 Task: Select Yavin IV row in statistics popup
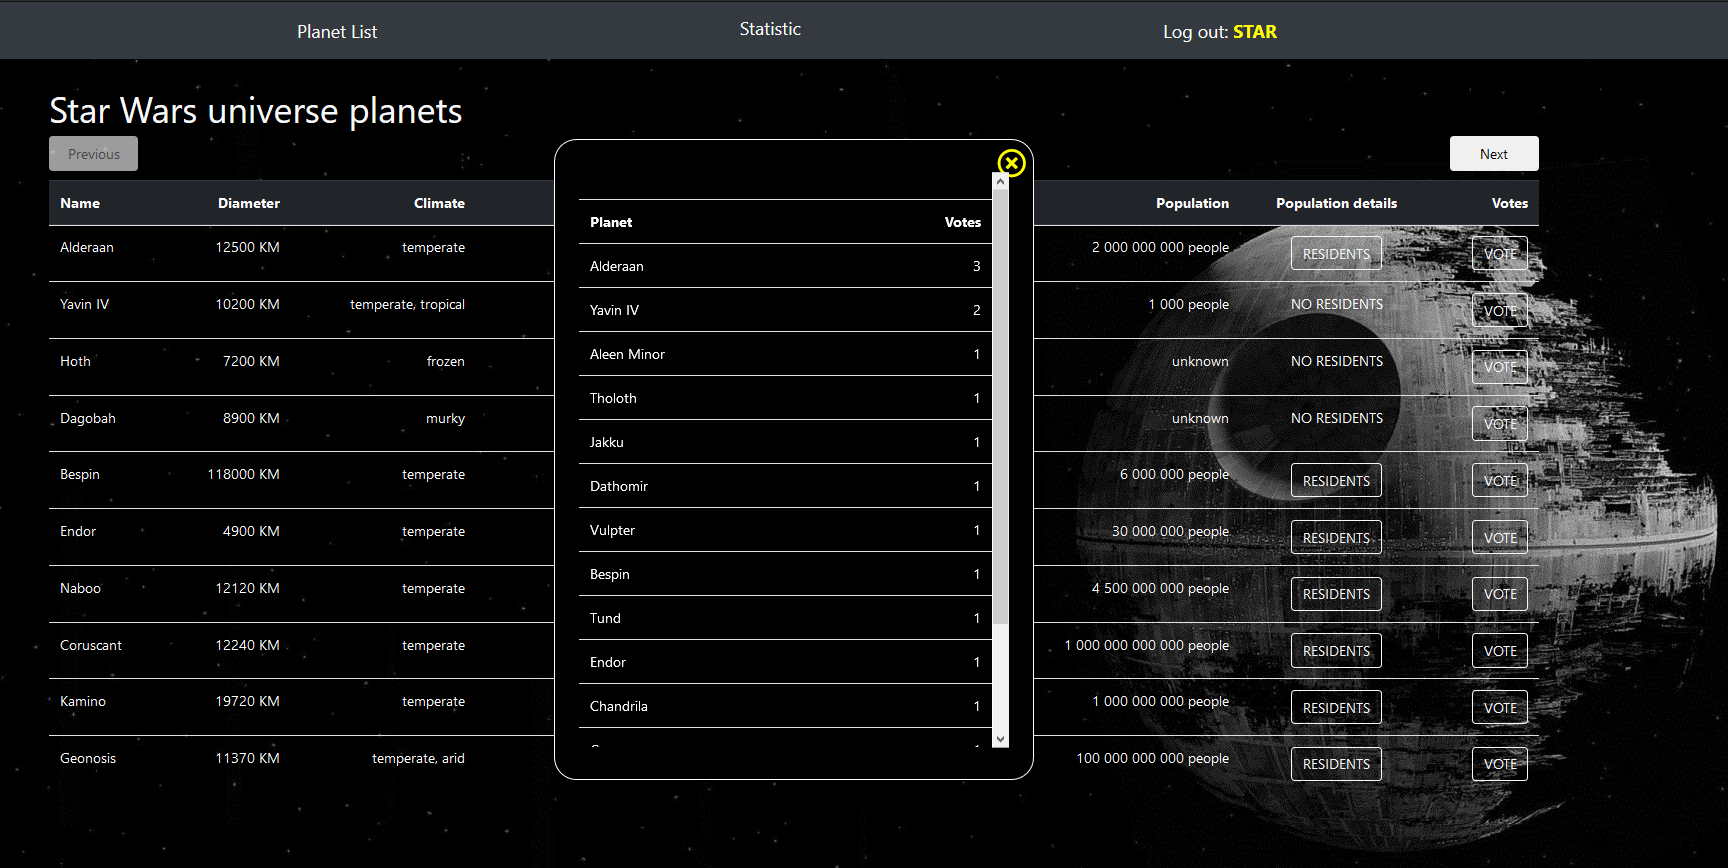(785, 310)
